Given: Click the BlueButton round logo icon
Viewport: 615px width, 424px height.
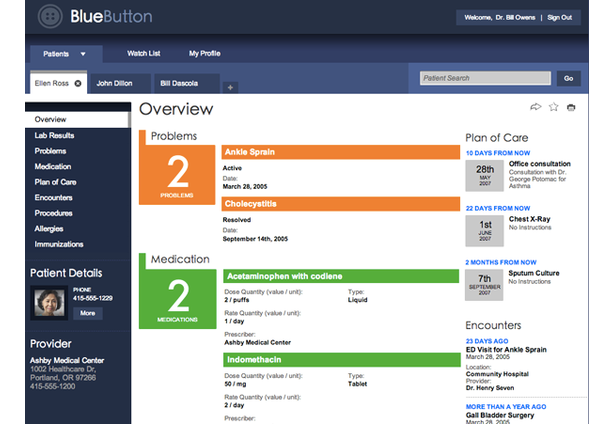Looking at the screenshot, I should pos(50,16).
